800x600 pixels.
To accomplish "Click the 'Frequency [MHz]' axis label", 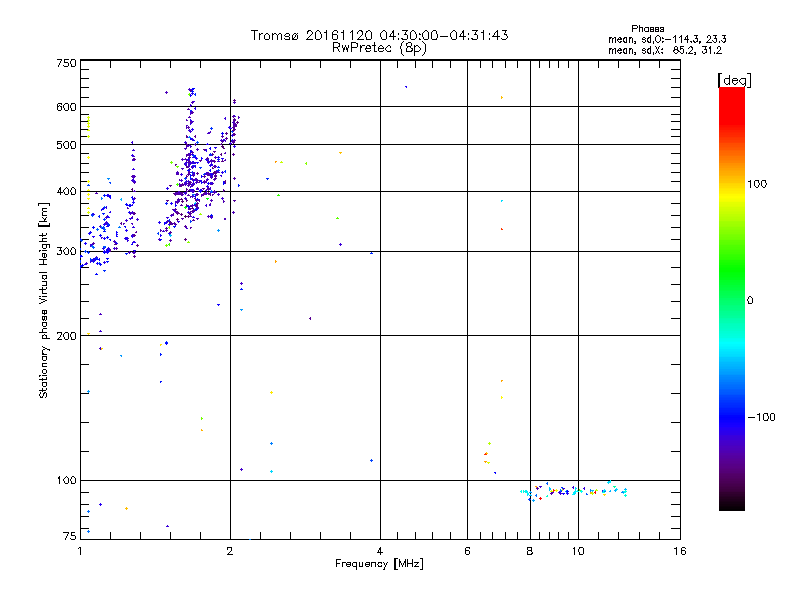I will [x=379, y=564].
